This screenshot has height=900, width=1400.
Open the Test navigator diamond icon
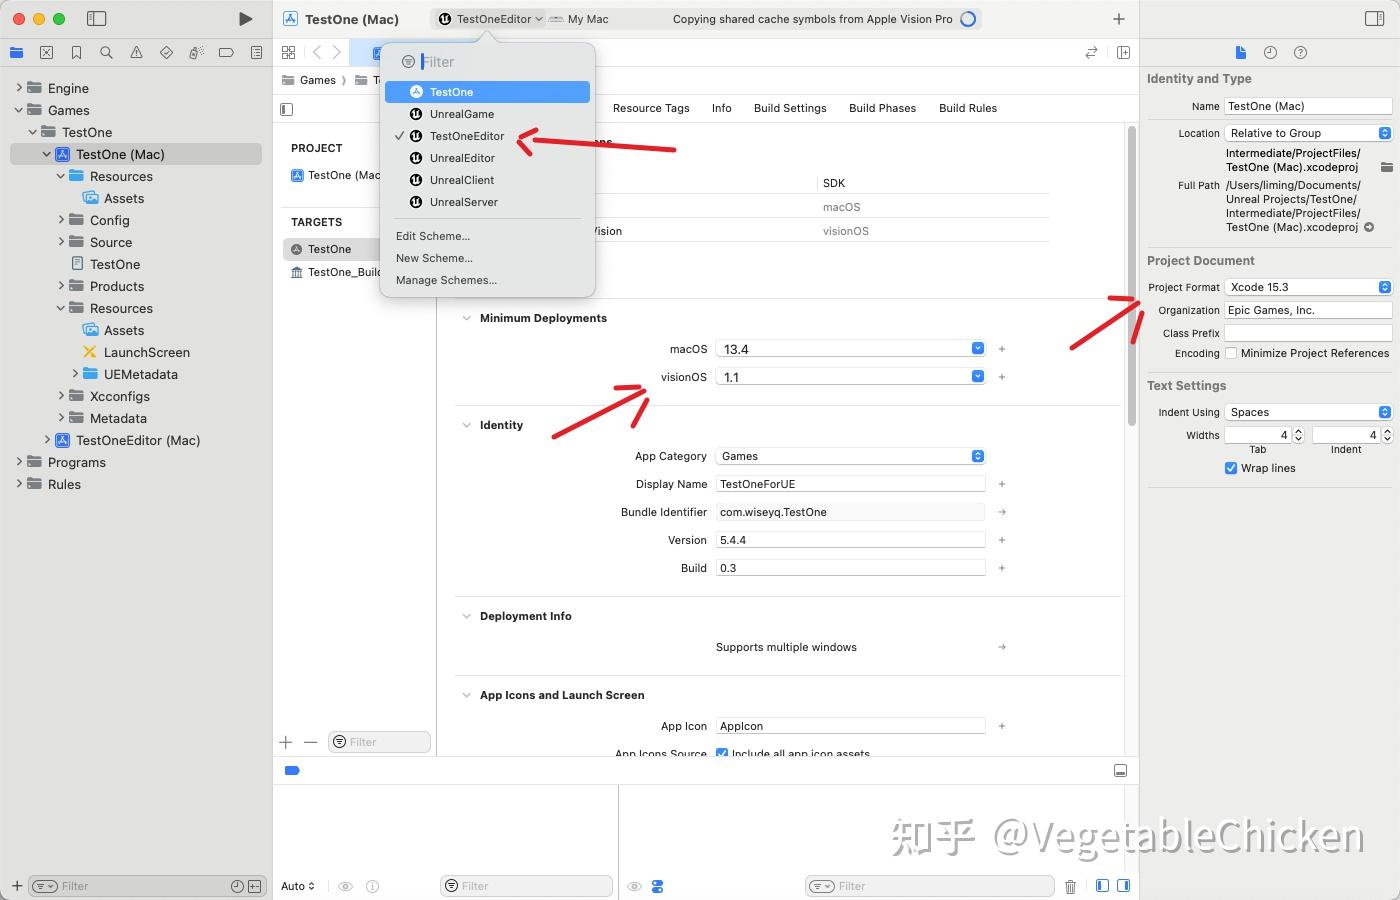click(x=166, y=52)
